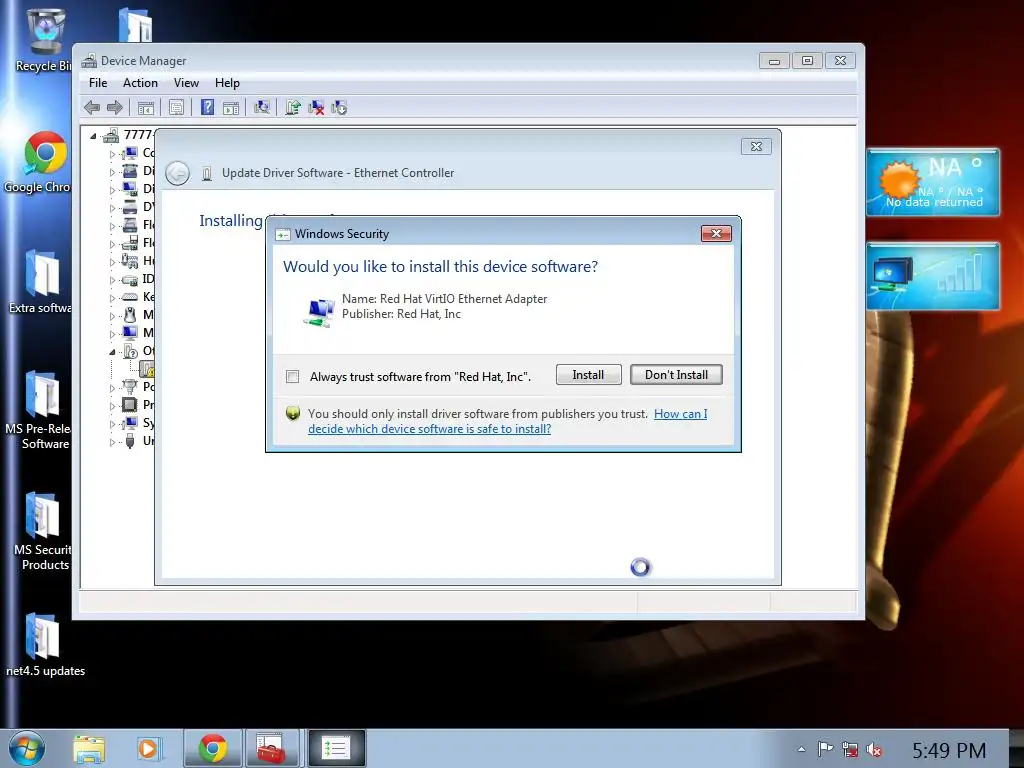Select the MS Security Products desktop folder

(x=42, y=532)
